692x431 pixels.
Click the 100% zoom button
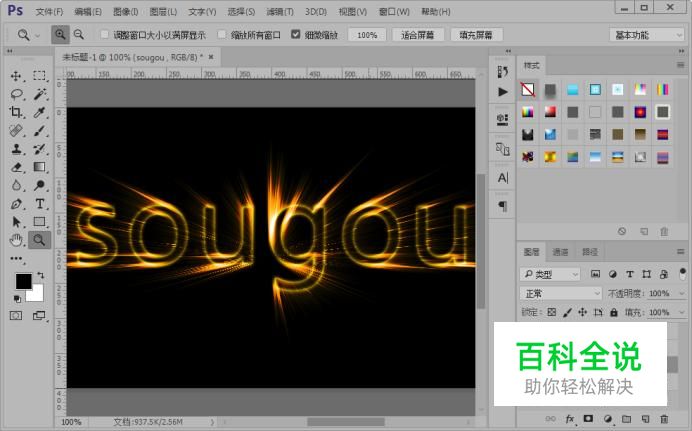tap(367, 35)
